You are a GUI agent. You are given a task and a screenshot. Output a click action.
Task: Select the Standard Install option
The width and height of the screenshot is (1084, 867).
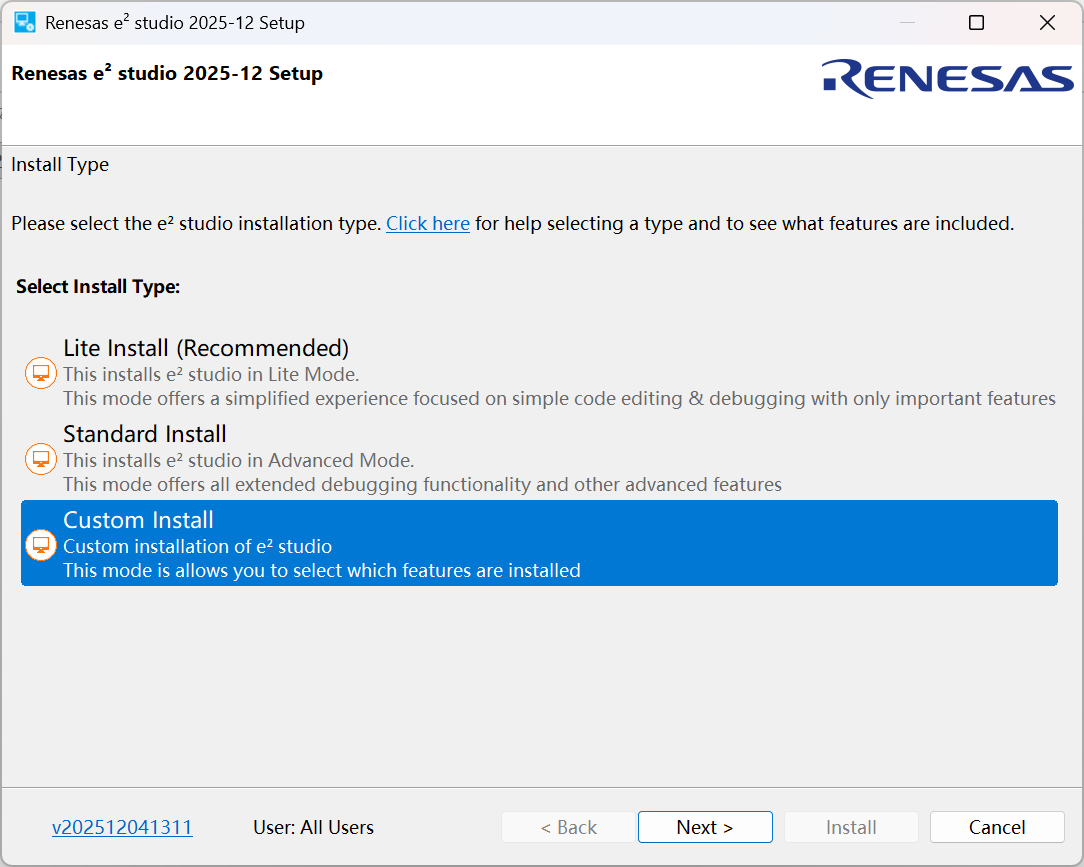(x=539, y=458)
